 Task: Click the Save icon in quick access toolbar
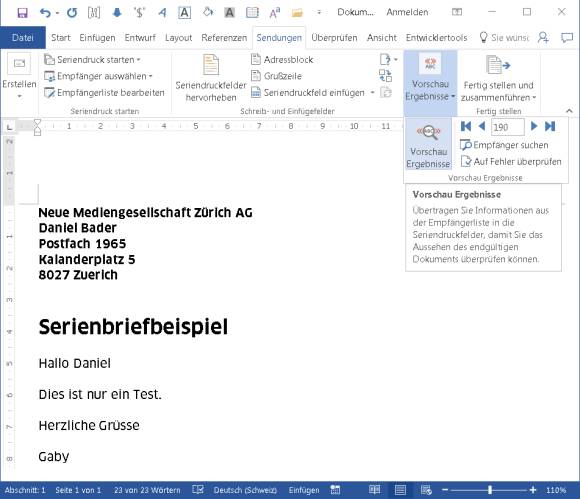click(x=22, y=13)
